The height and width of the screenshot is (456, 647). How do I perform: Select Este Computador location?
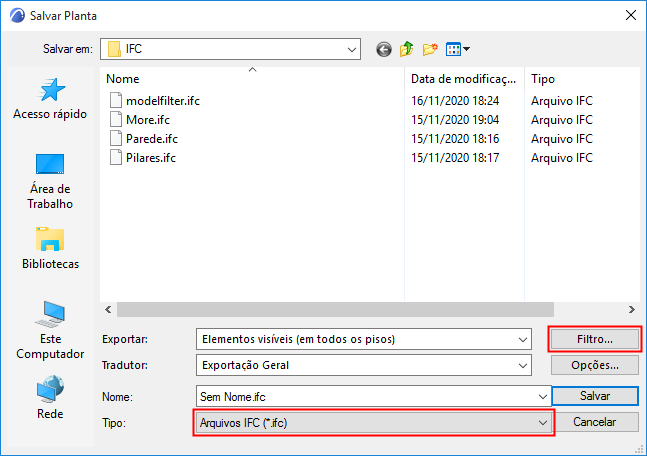[50, 330]
